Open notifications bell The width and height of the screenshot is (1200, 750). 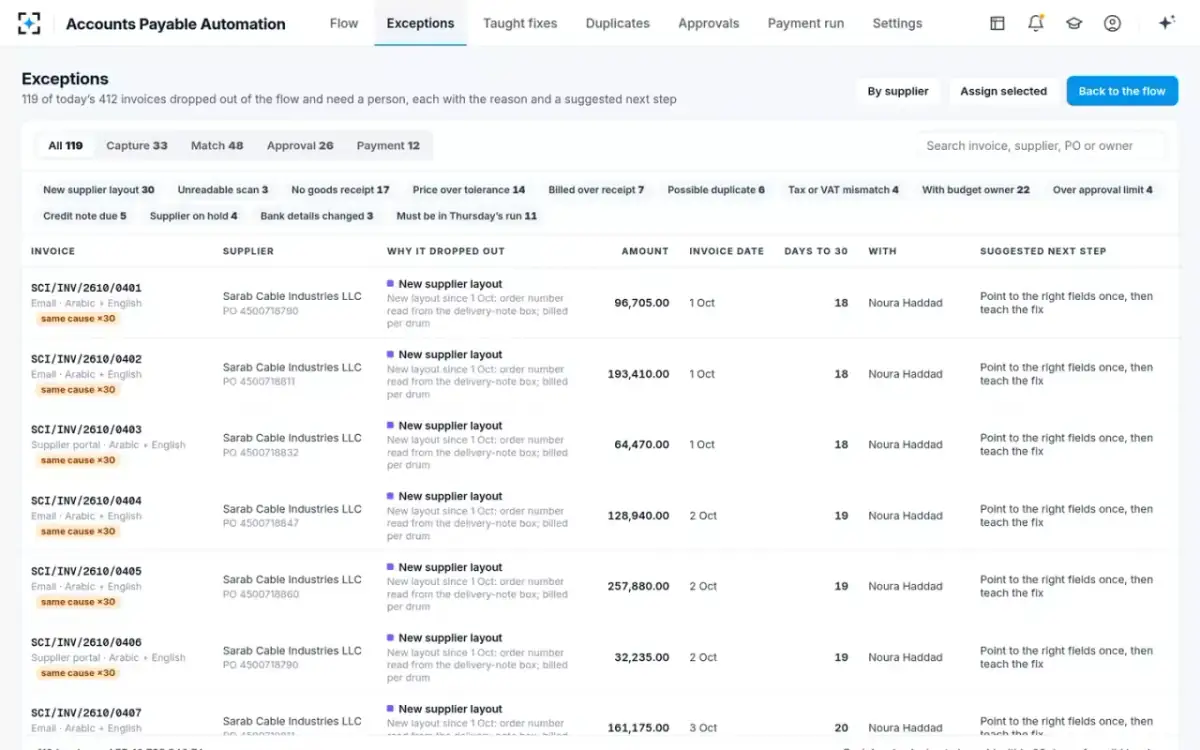pyautogui.click(x=1036, y=23)
